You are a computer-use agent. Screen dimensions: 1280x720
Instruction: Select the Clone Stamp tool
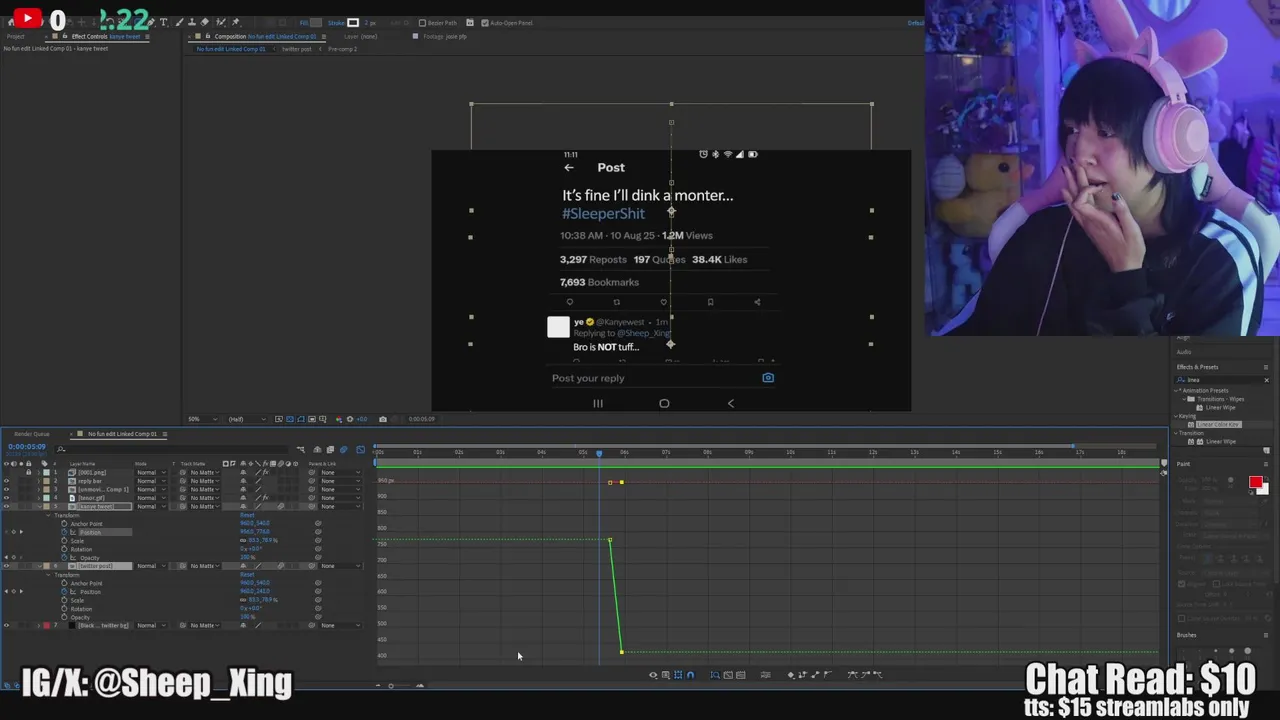click(x=192, y=22)
